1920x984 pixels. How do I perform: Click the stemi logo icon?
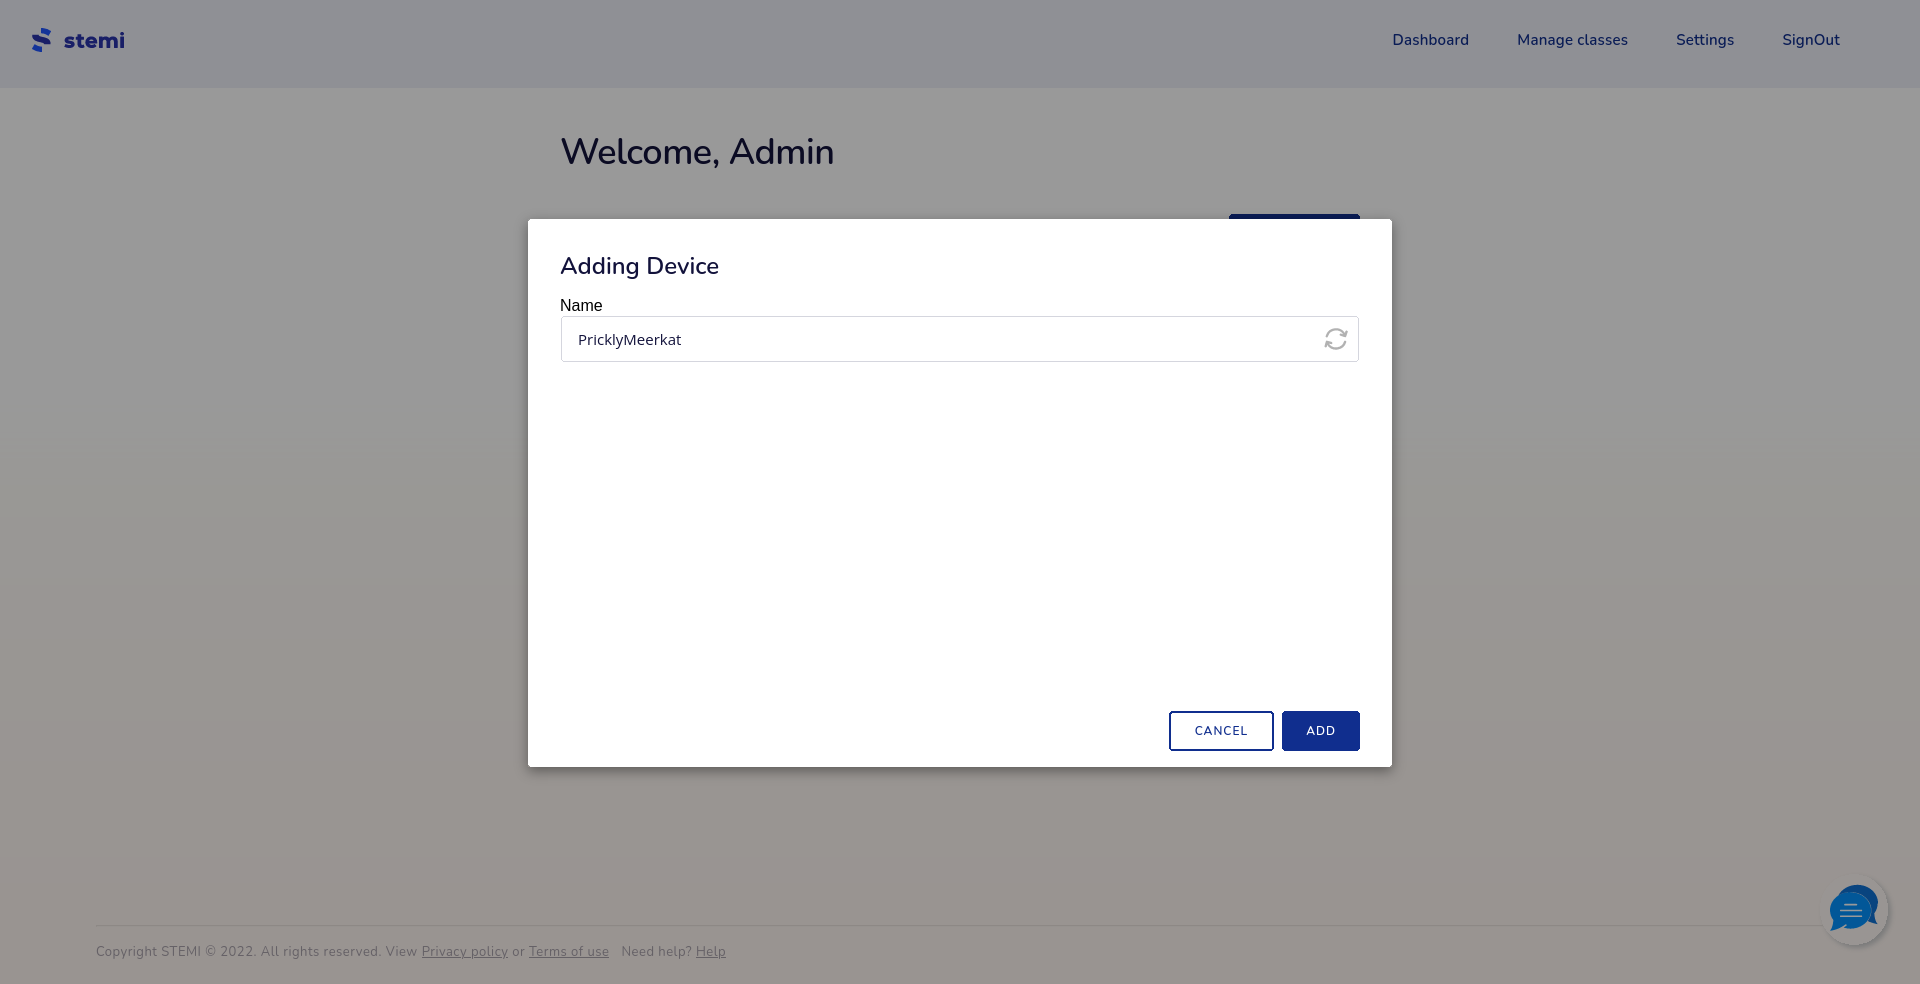point(42,40)
